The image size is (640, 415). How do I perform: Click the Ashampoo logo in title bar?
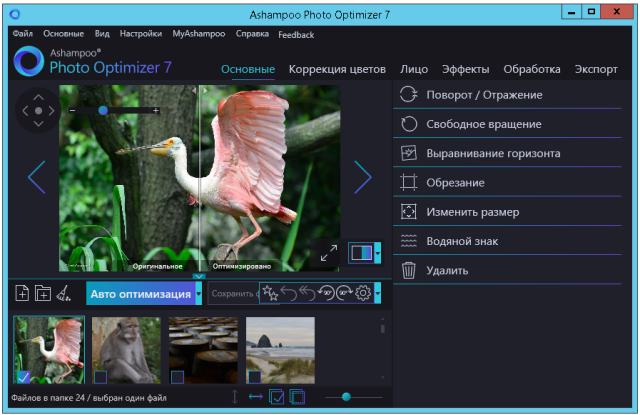coord(15,14)
